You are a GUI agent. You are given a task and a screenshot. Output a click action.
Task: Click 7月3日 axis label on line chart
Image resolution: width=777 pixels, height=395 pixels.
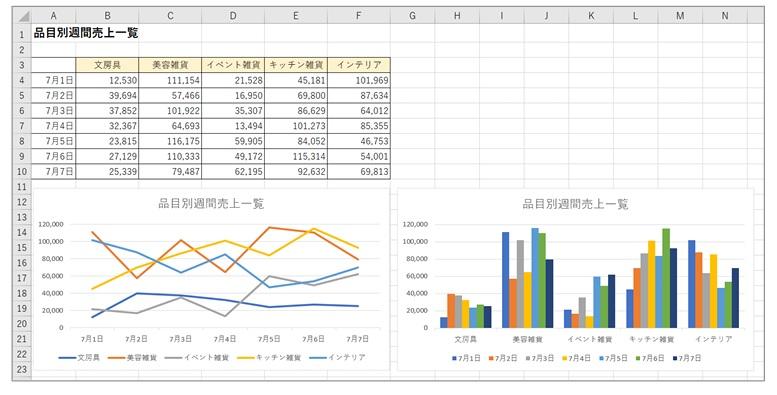(x=180, y=339)
